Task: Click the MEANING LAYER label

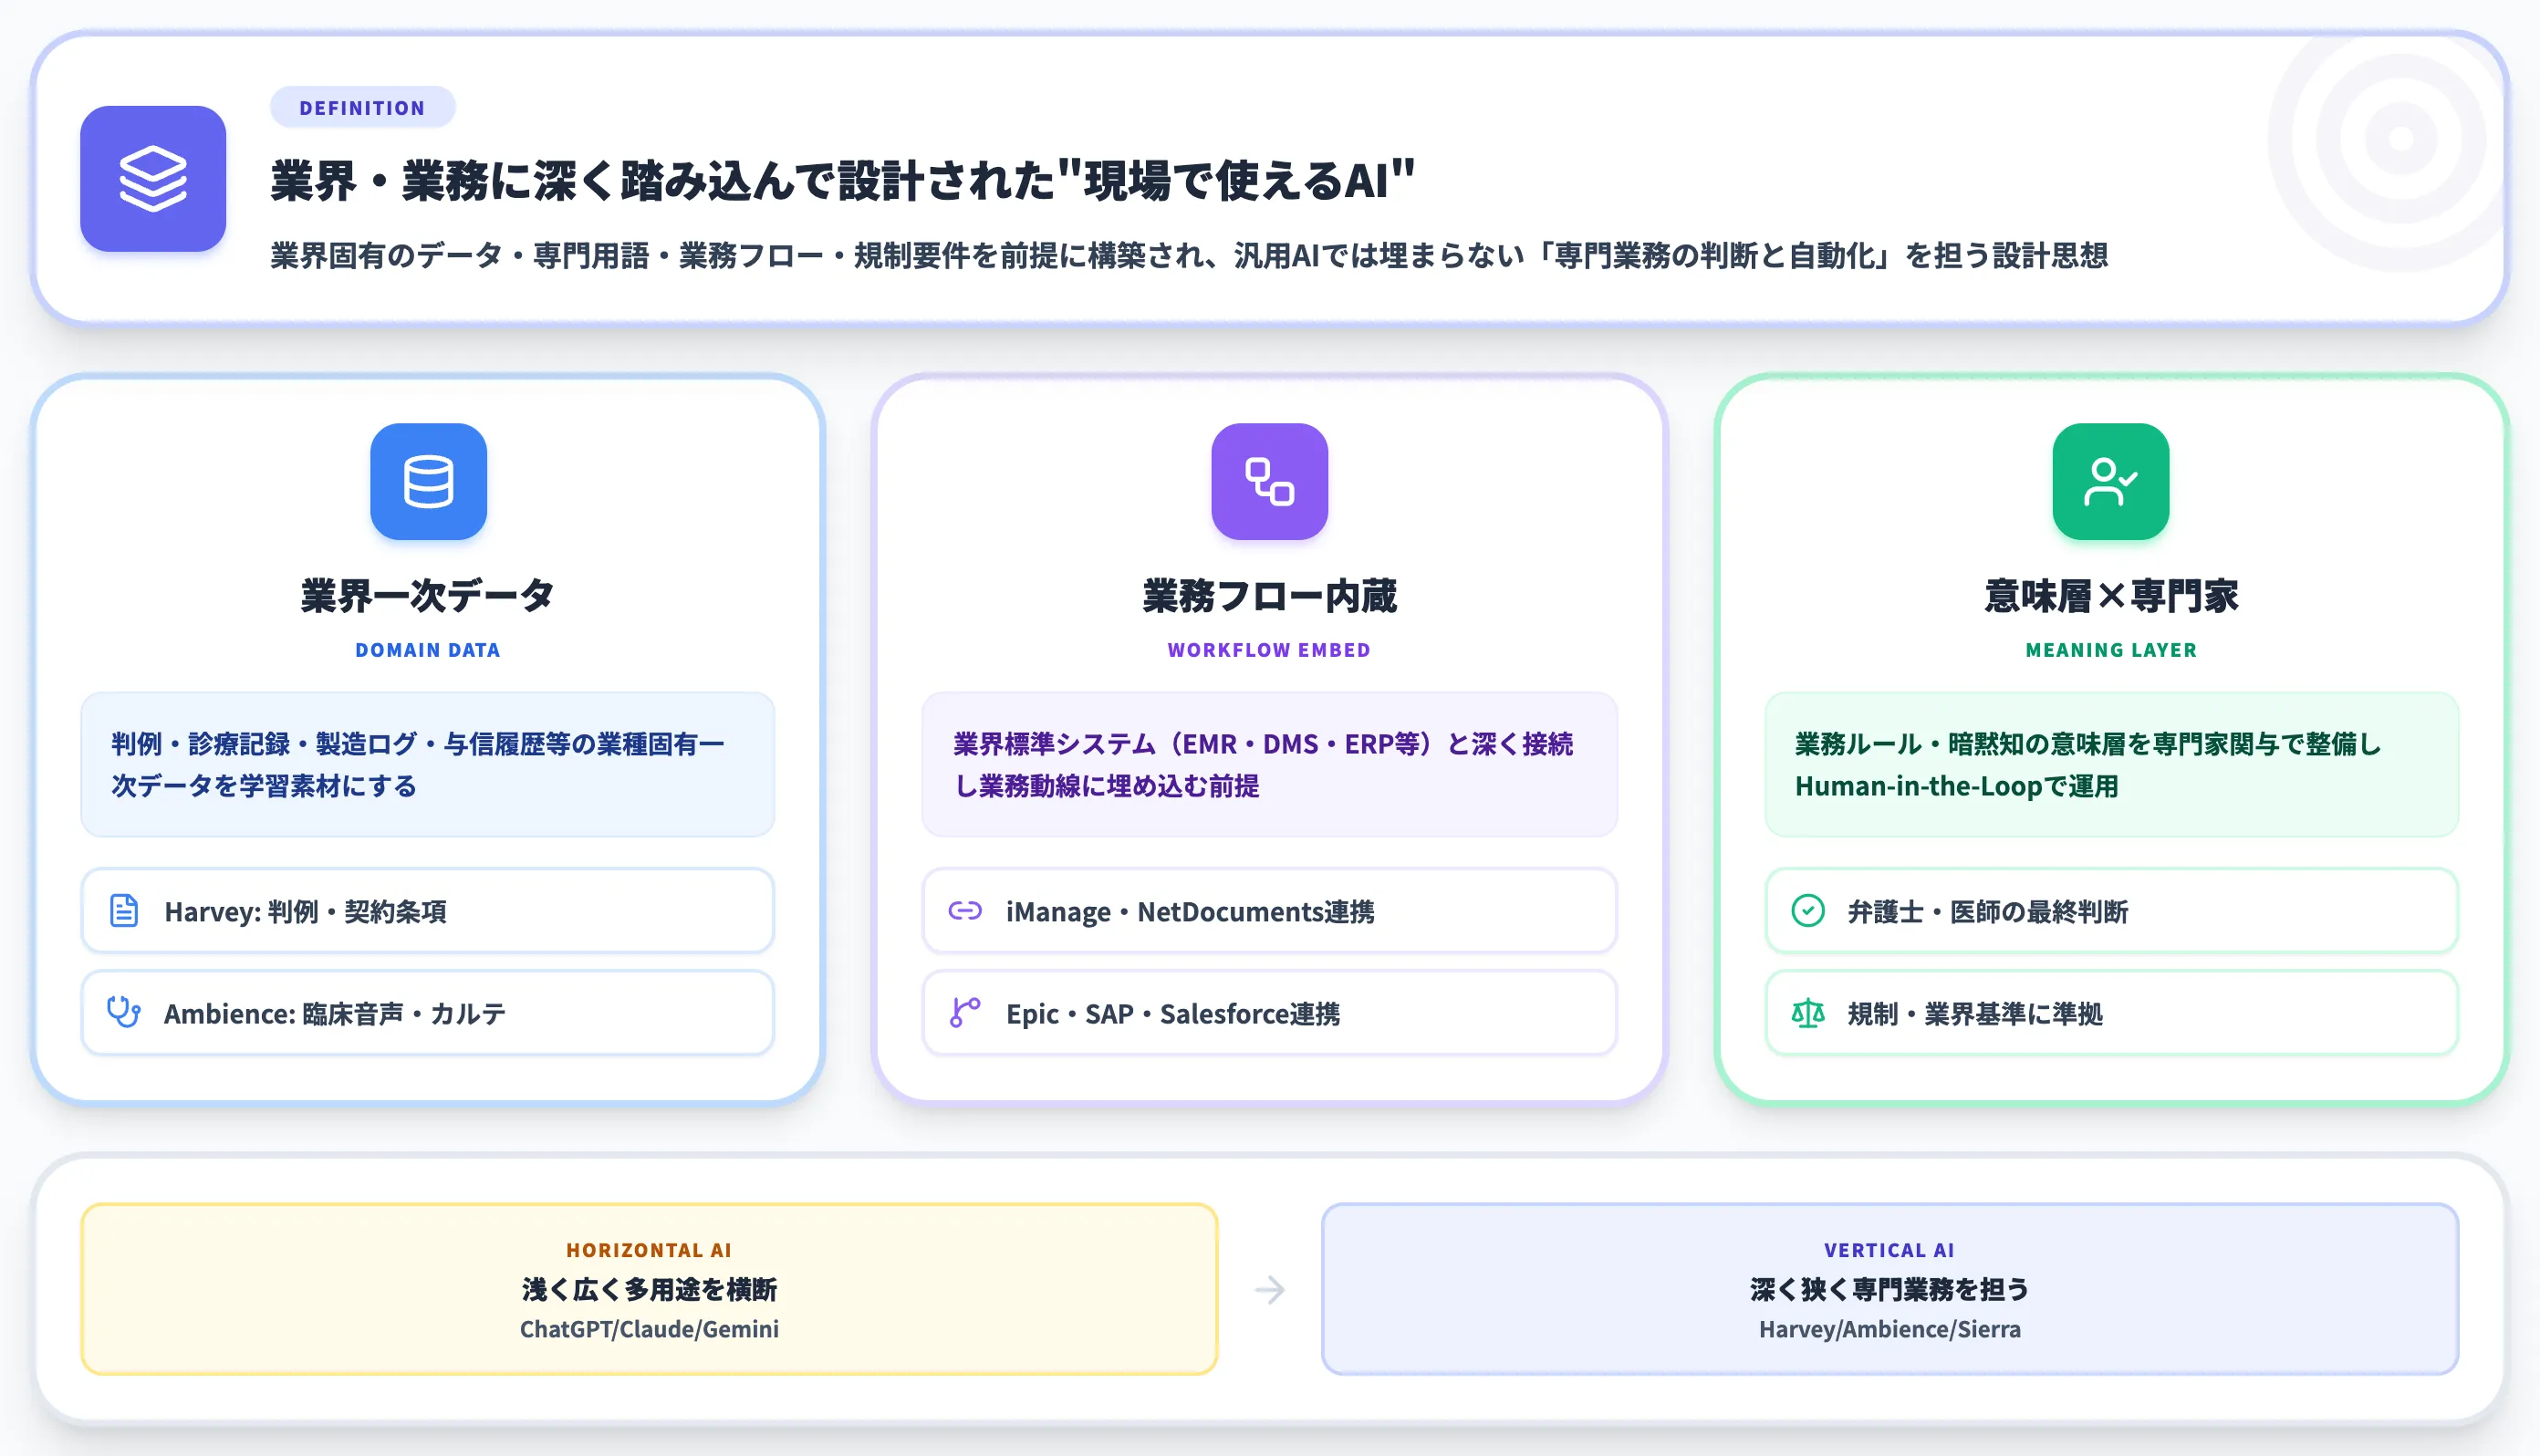Action: click(2111, 650)
